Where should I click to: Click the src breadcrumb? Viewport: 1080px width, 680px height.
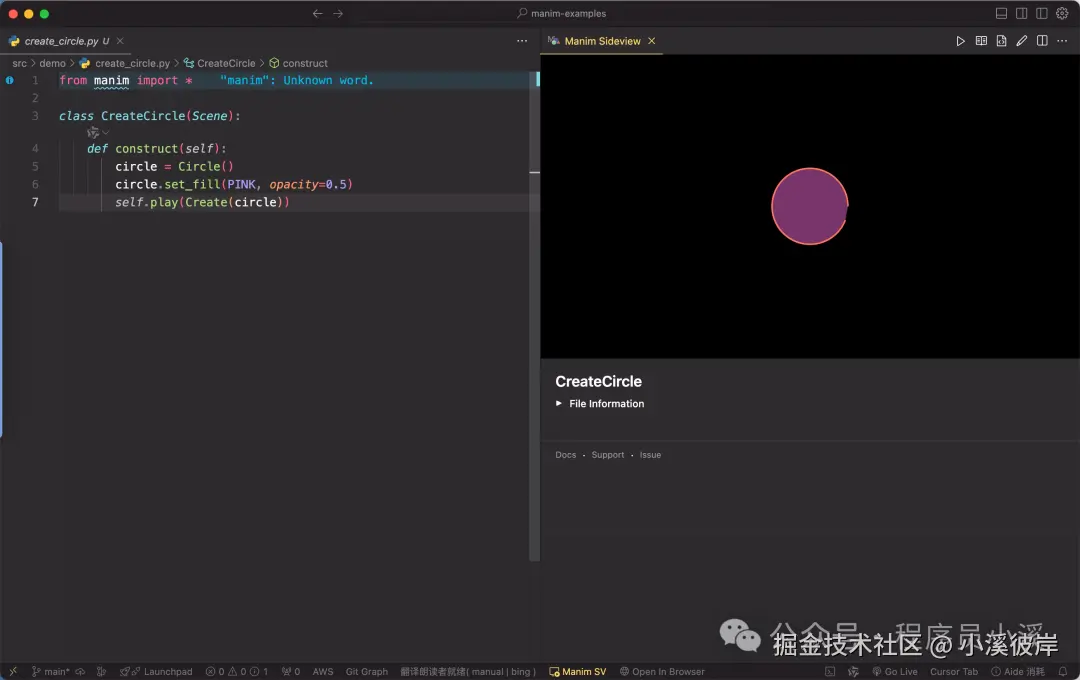pos(19,63)
